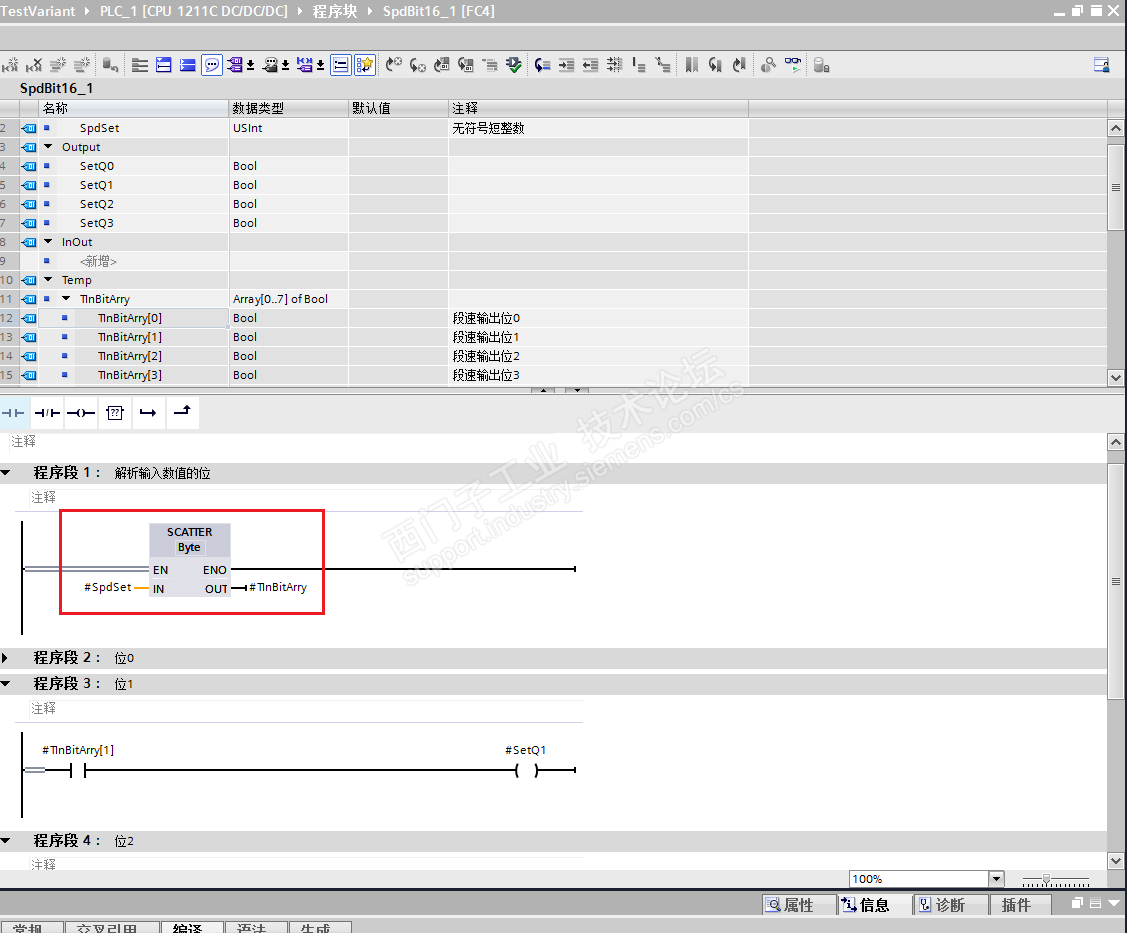Click the reset start values icon
Screen dimensions: 1127x933
(x=110, y=65)
